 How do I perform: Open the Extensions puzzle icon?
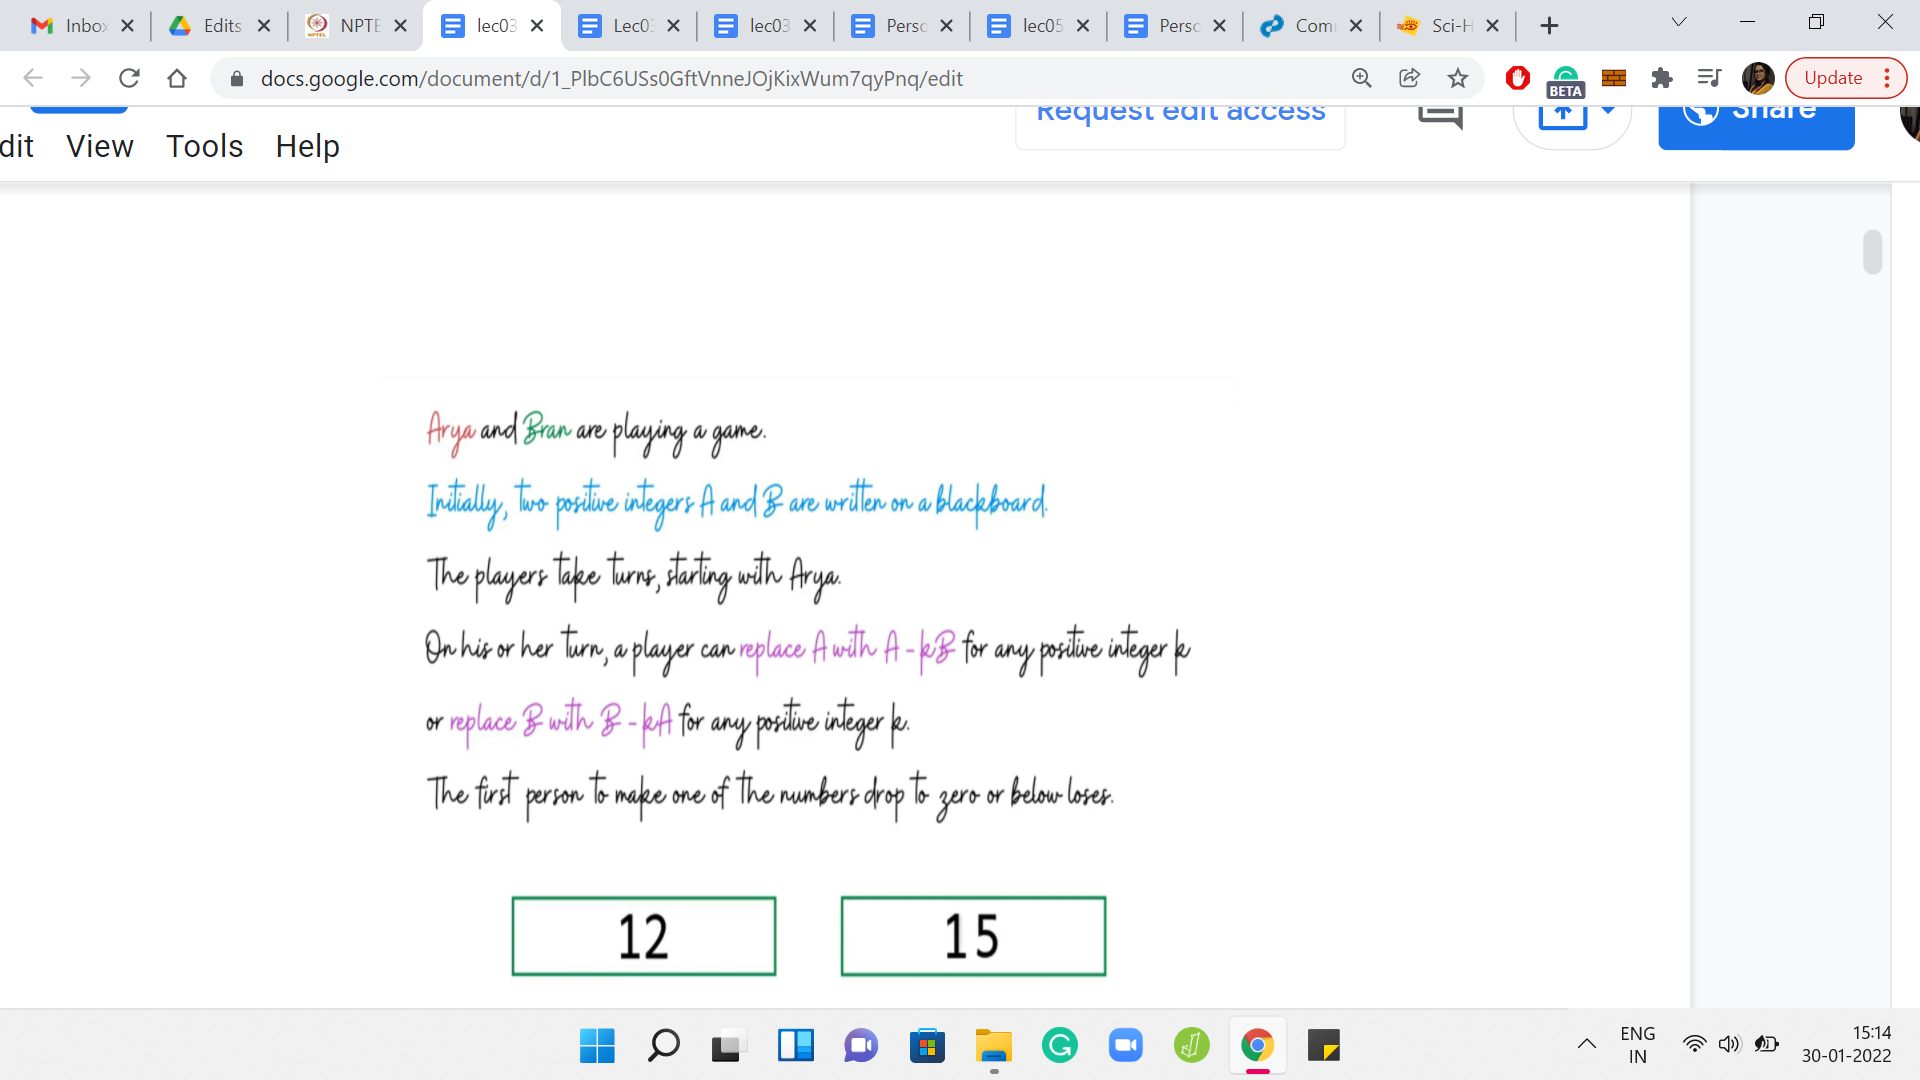(x=1662, y=78)
